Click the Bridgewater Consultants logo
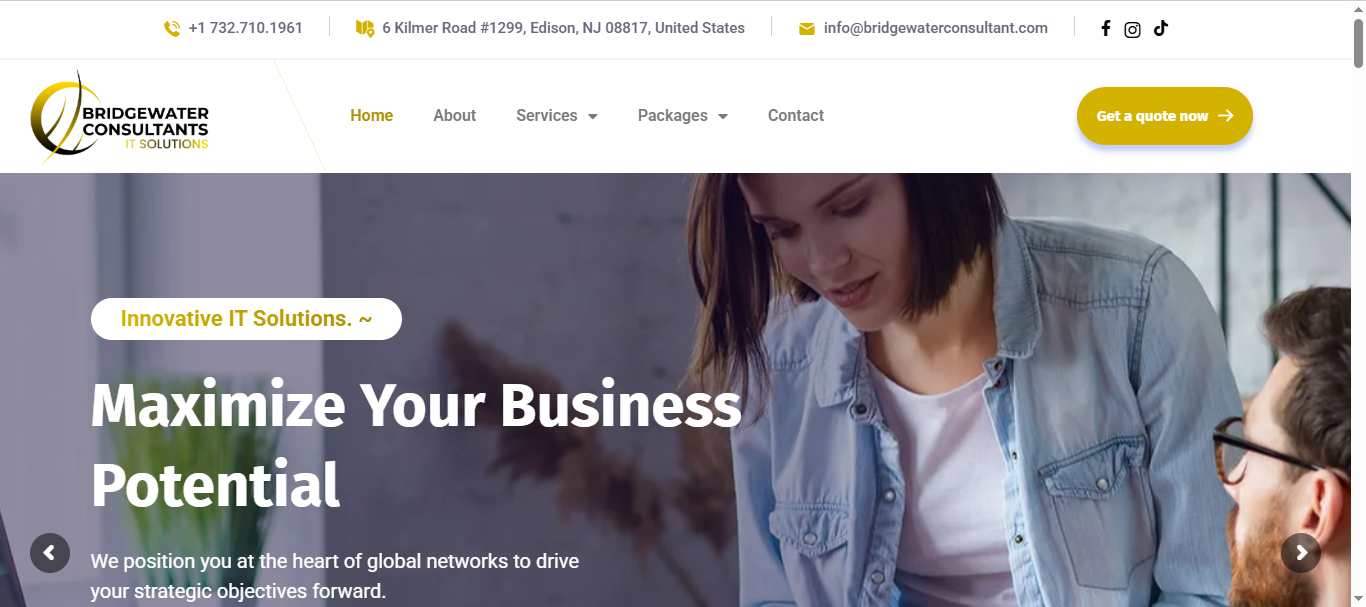This screenshot has height=607, width=1366. coord(120,115)
